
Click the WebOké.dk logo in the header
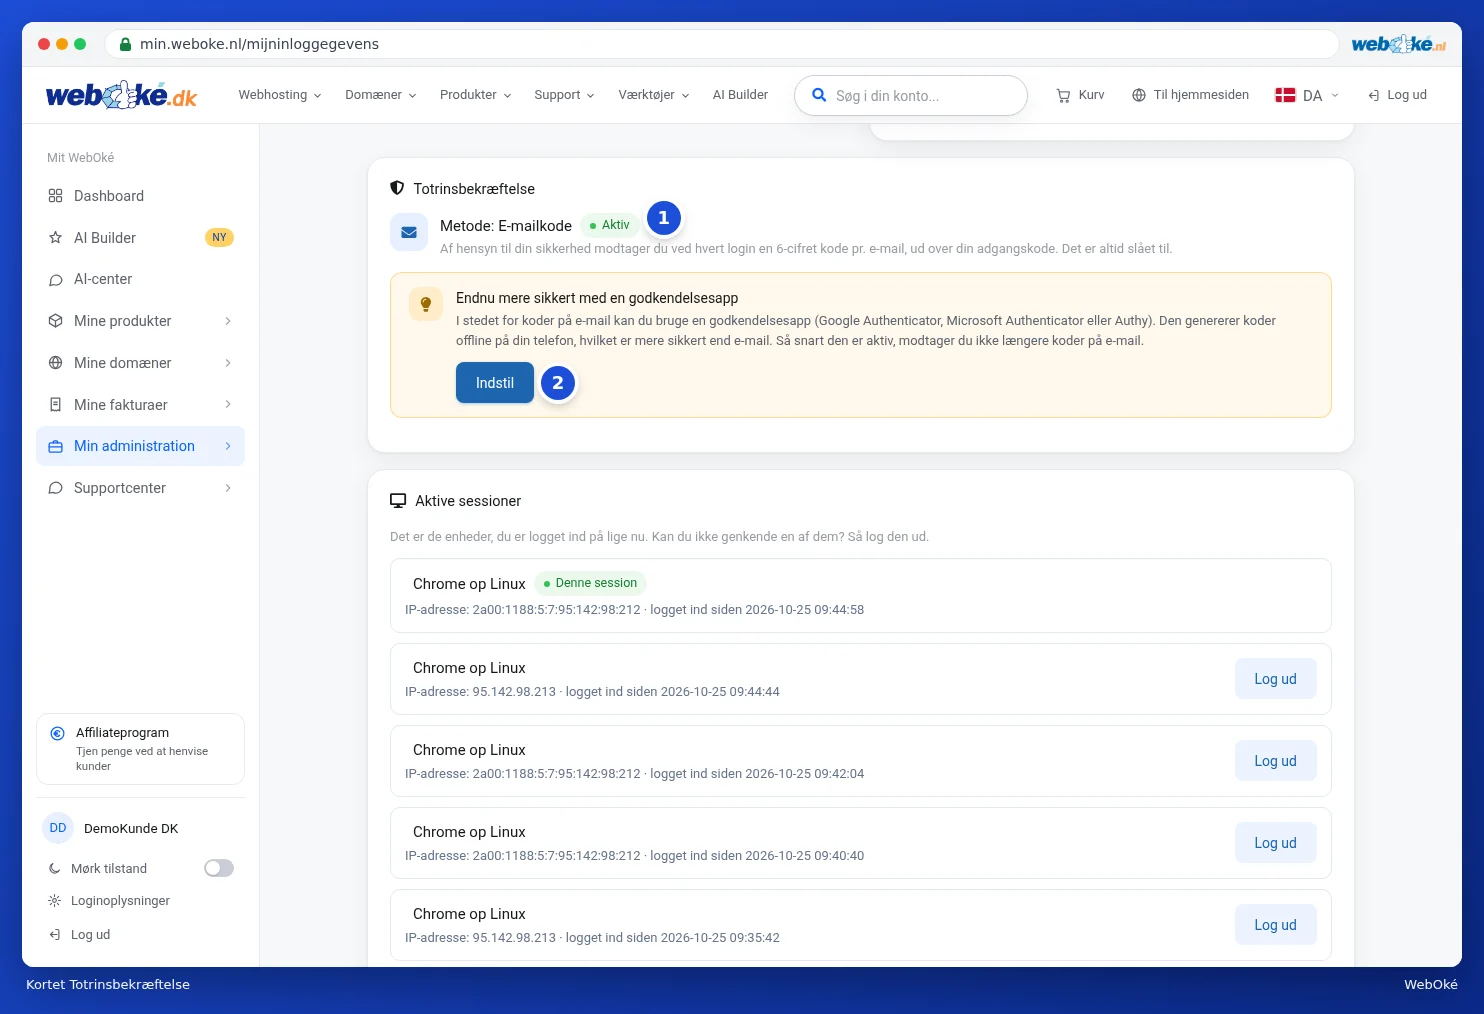(x=121, y=95)
